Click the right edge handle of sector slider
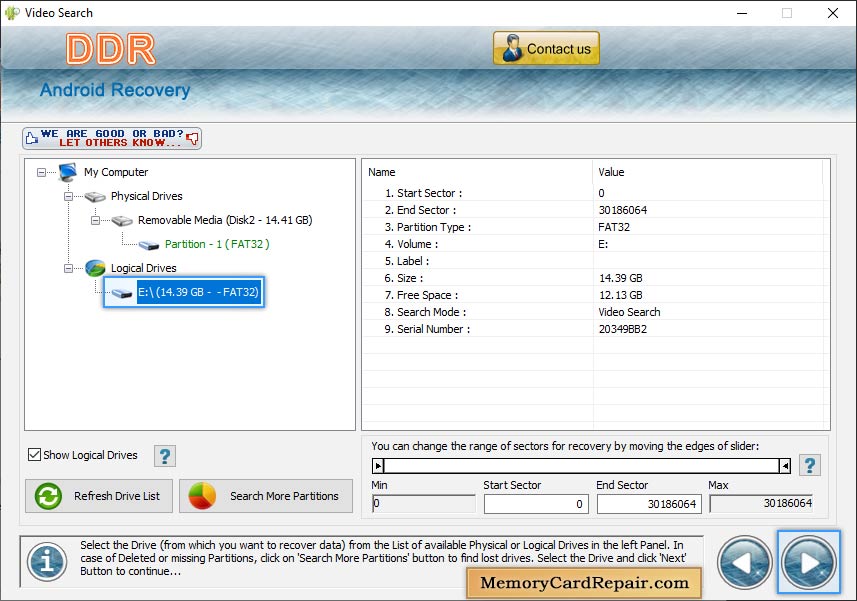 click(785, 466)
